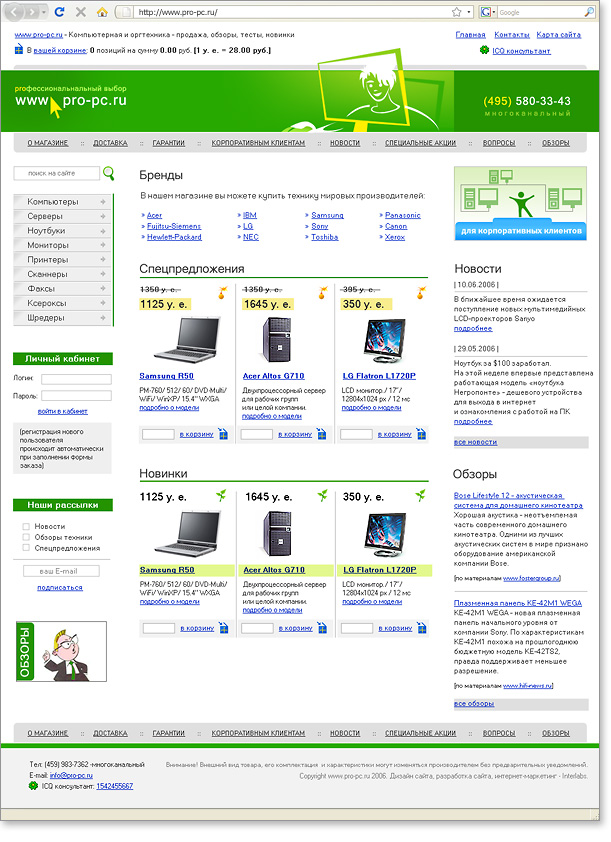Expand the Ноутбуки category arrow
The image size is (611, 842).
click(103, 230)
